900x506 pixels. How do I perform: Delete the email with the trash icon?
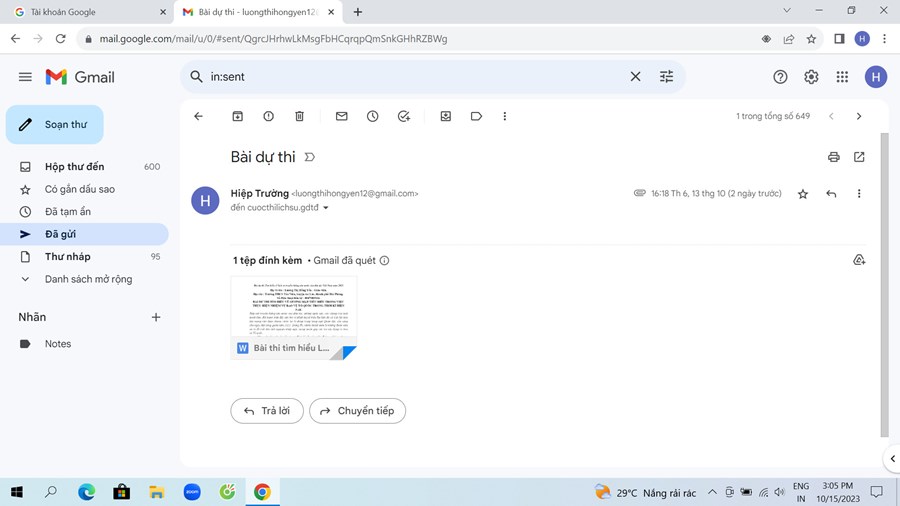coord(299,116)
